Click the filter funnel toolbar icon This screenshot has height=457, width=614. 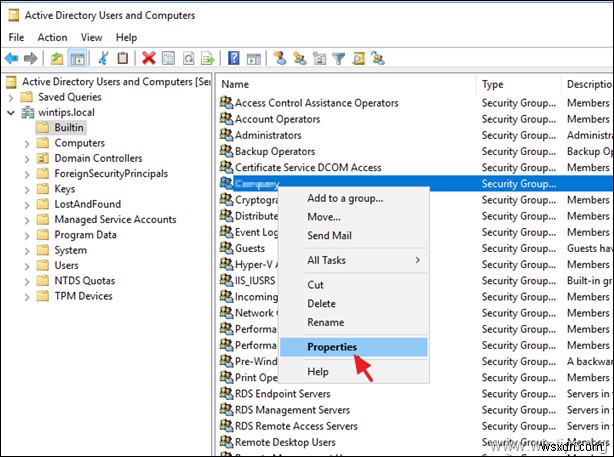pyautogui.click(x=337, y=58)
